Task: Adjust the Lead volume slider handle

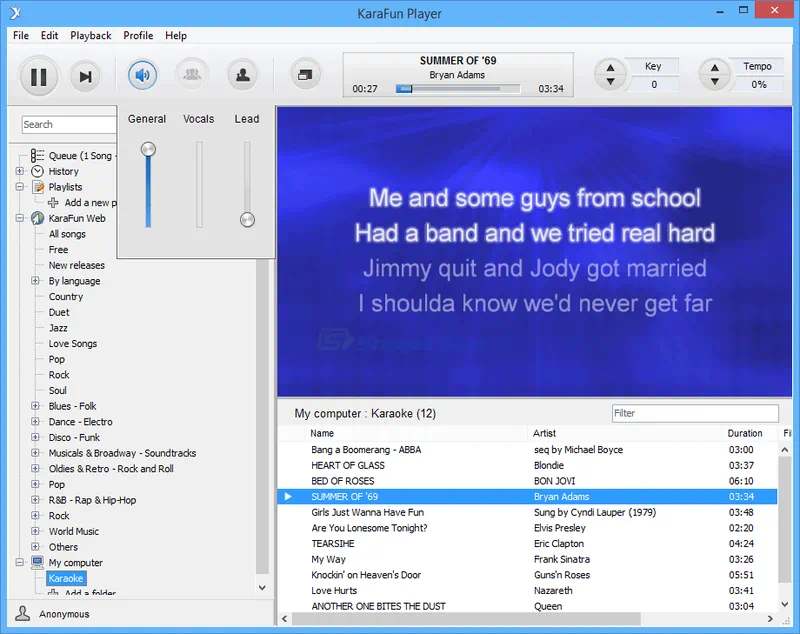Action: 247,220
